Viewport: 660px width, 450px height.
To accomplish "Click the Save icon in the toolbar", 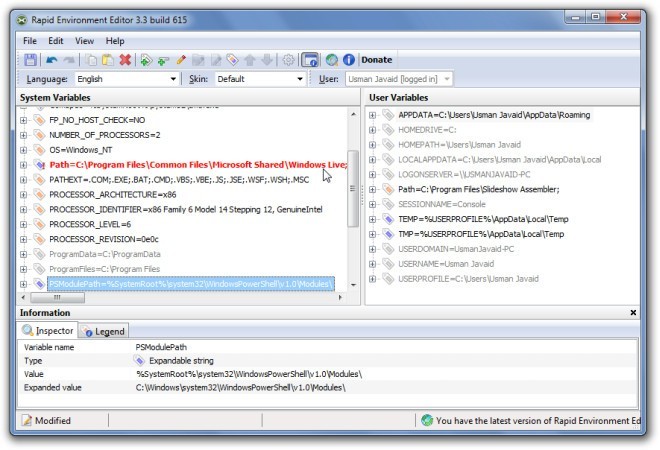I will [31, 60].
